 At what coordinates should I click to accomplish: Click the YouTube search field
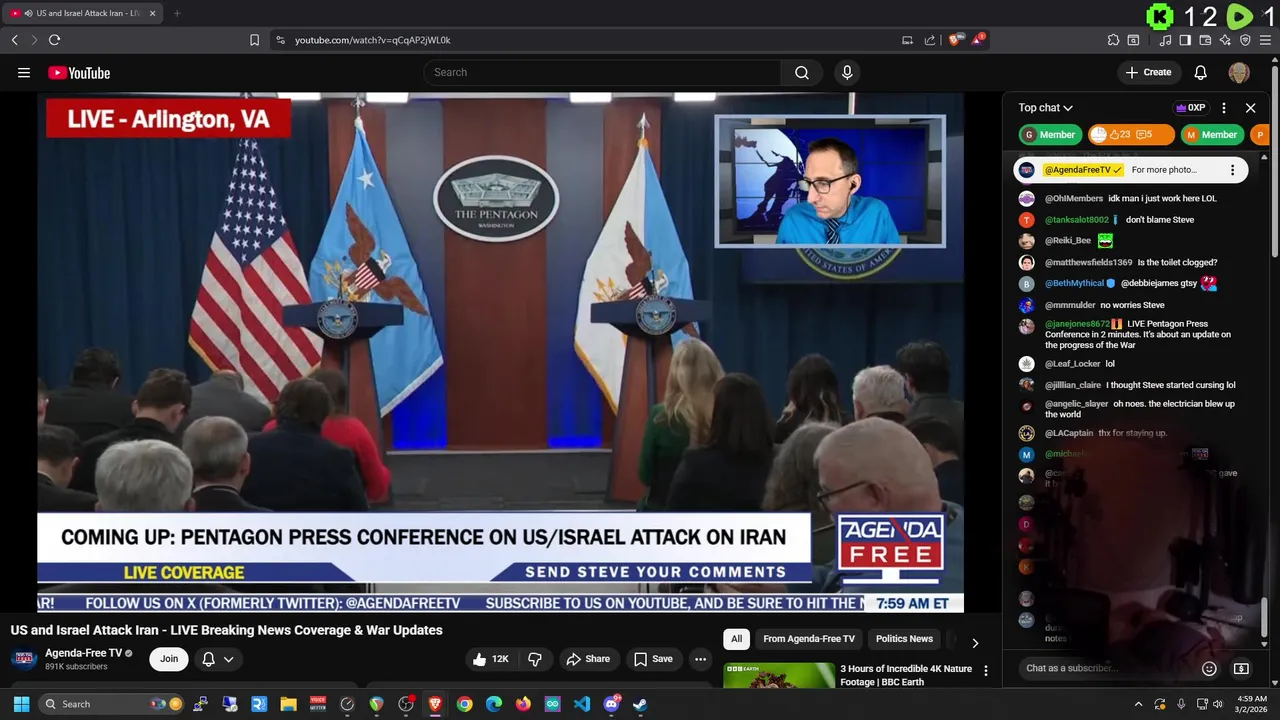[602, 72]
